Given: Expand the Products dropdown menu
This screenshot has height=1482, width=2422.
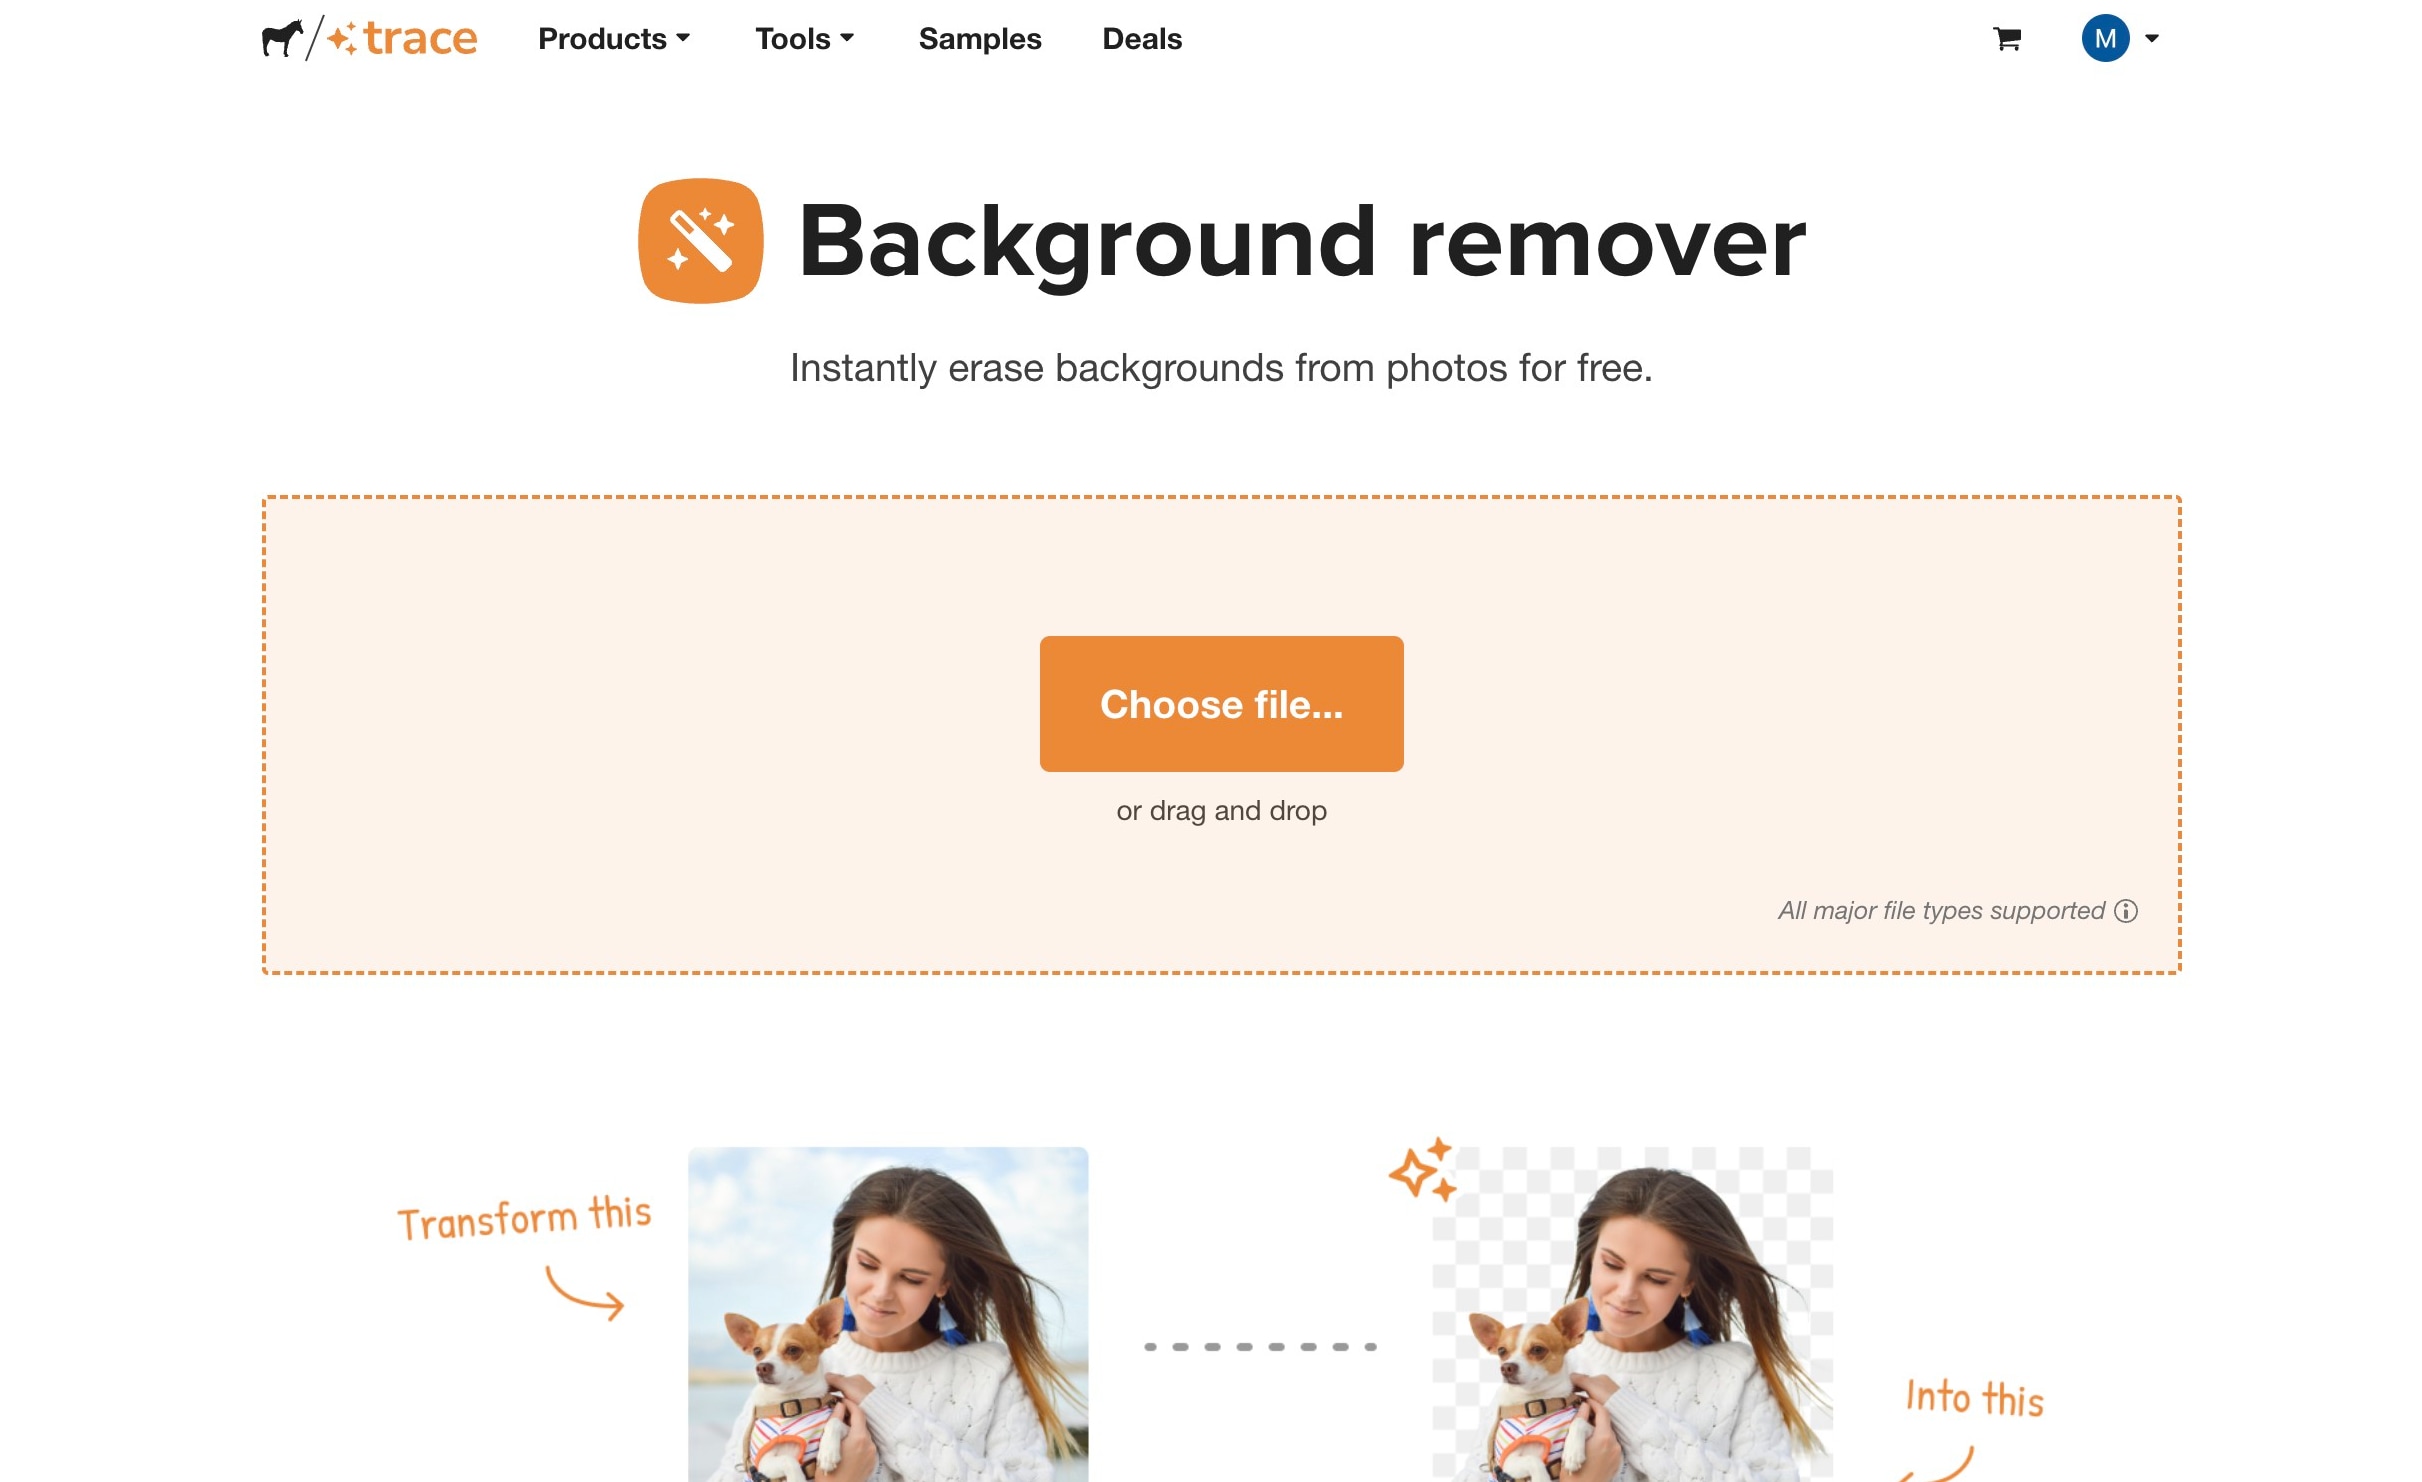Looking at the screenshot, I should (612, 38).
